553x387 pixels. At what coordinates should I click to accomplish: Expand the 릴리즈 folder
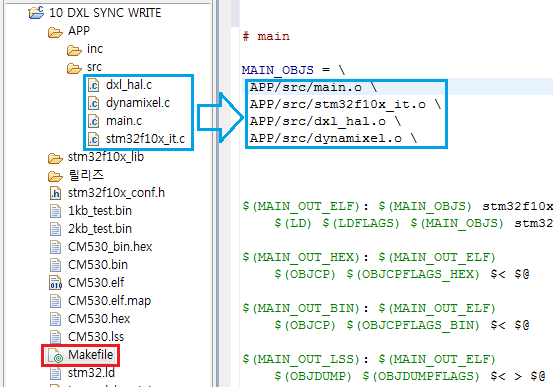[86, 175]
